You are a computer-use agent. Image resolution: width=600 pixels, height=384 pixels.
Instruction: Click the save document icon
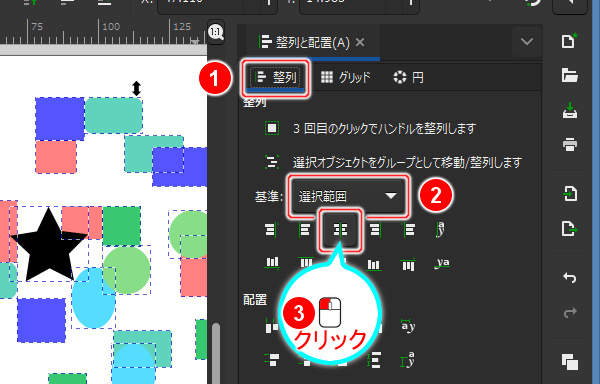(570, 110)
